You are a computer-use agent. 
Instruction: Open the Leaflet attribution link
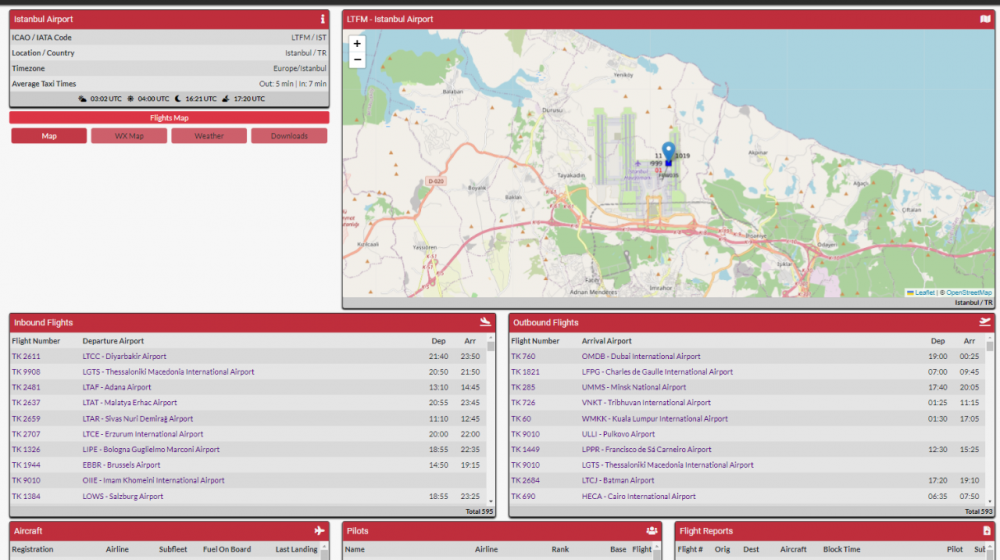click(x=924, y=292)
